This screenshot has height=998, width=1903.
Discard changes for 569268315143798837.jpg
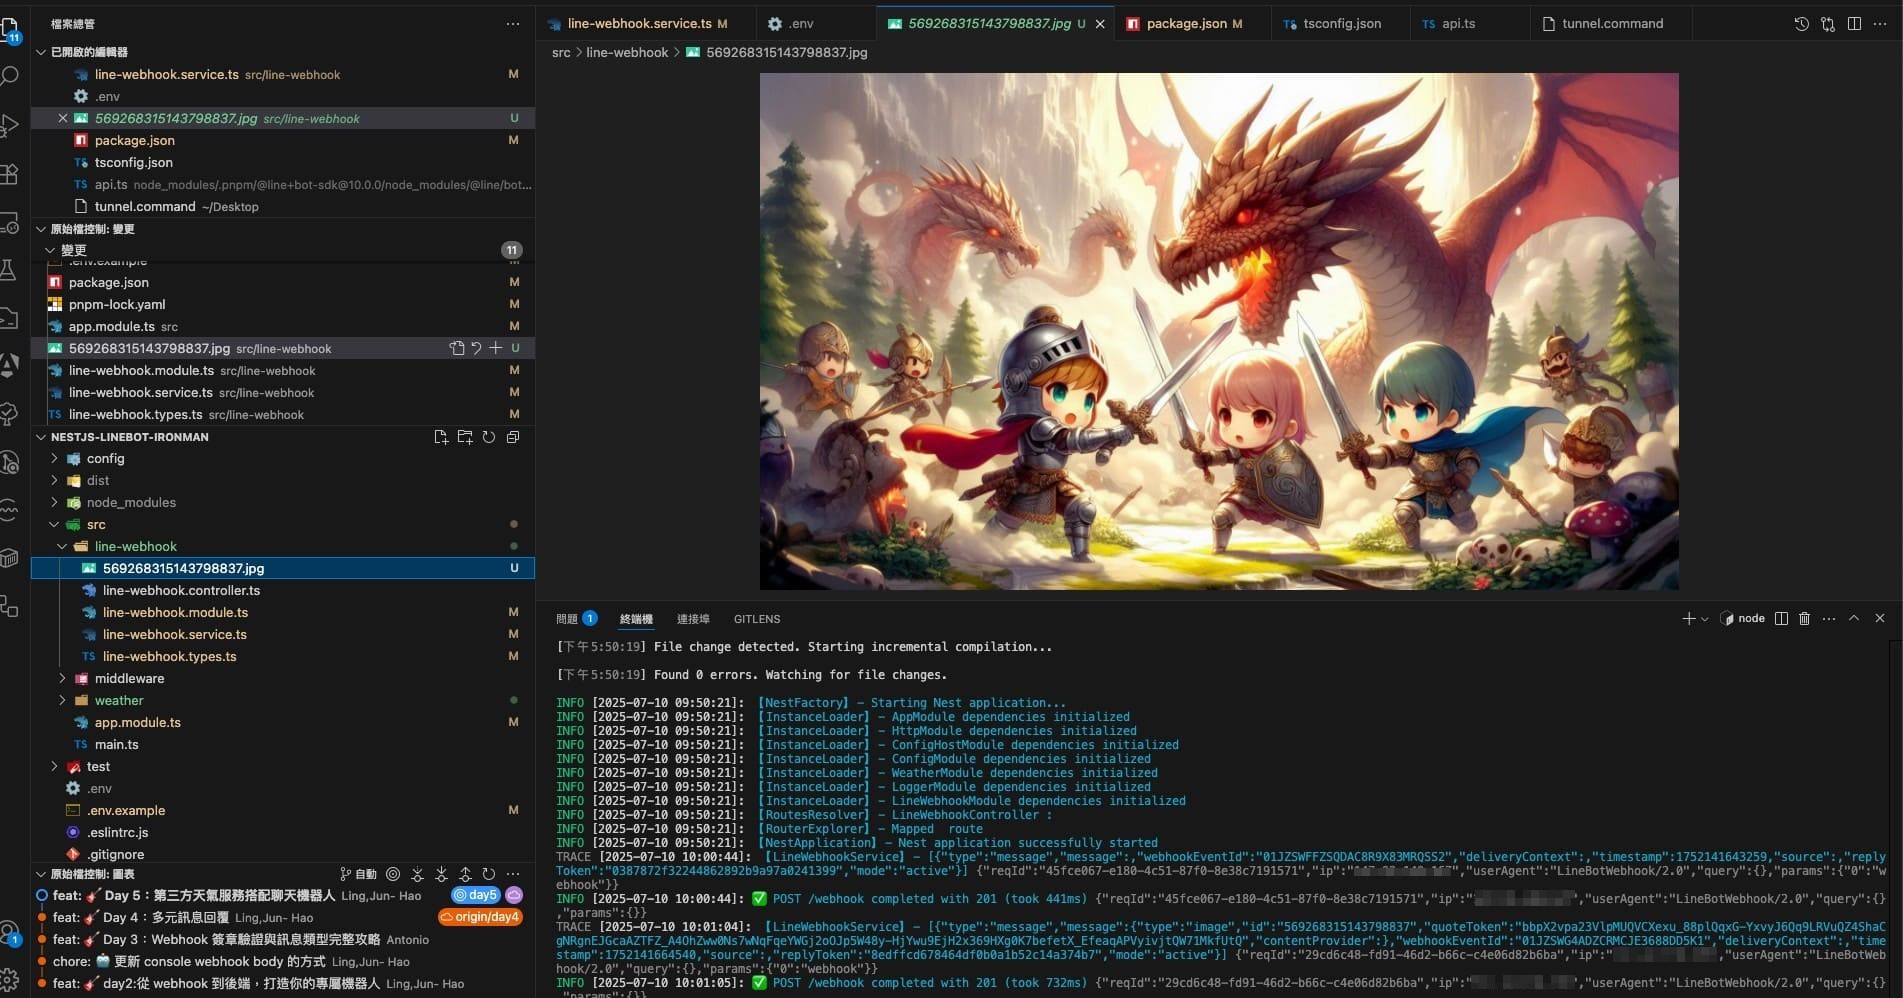pyautogui.click(x=476, y=348)
